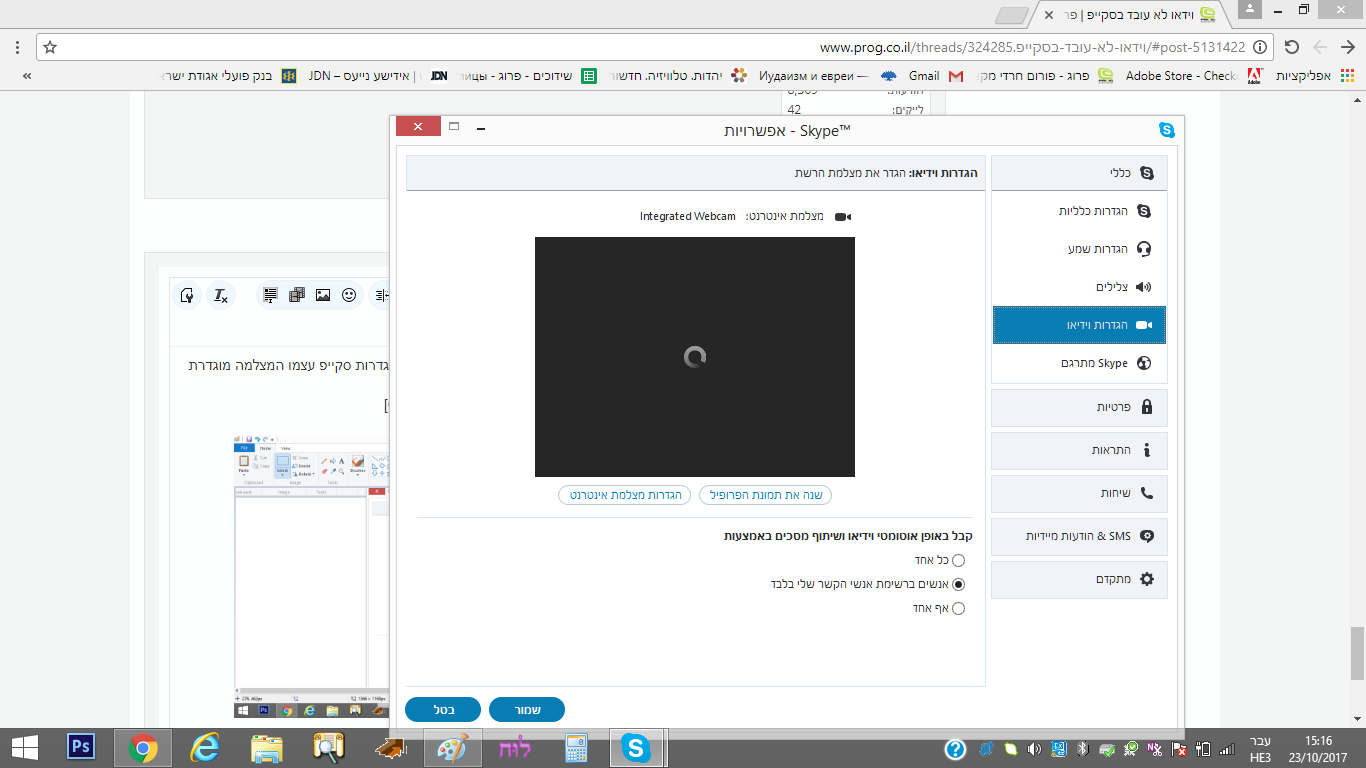This screenshot has height=768, width=1366.
Task: Insert an image with the picture icon
Action: tap(323, 295)
